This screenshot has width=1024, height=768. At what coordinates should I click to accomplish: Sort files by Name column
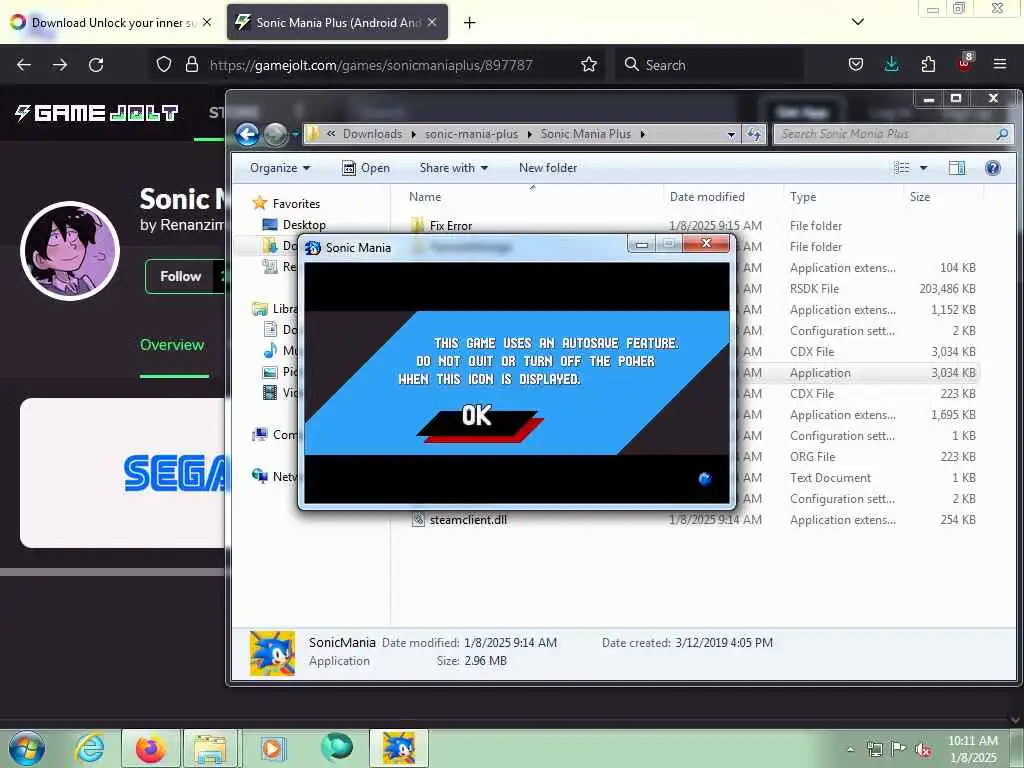pyautogui.click(x=425, y=197)
